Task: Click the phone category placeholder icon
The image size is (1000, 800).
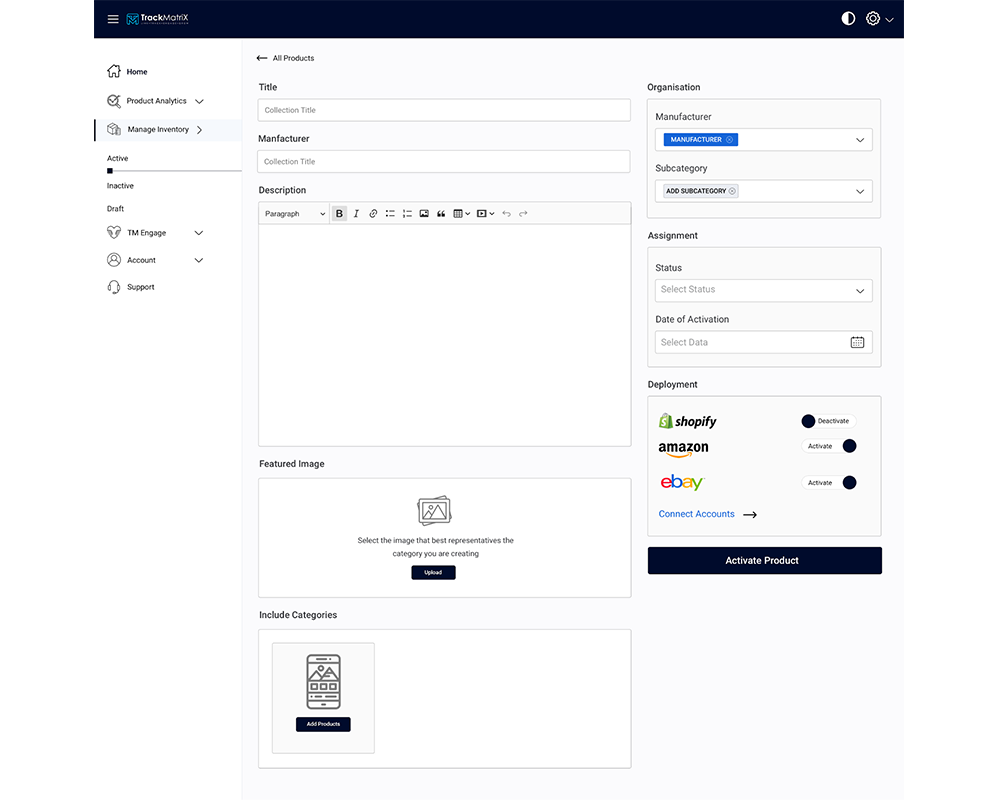Action: pos(323,681)
